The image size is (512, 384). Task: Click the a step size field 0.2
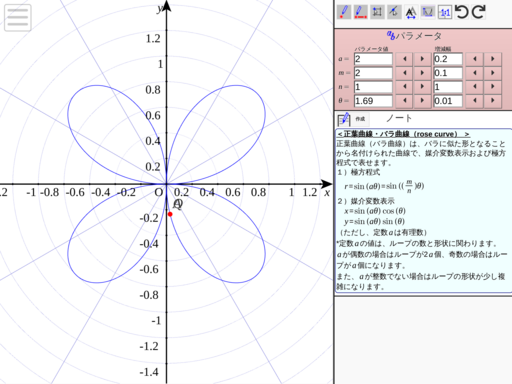point(448,59)
